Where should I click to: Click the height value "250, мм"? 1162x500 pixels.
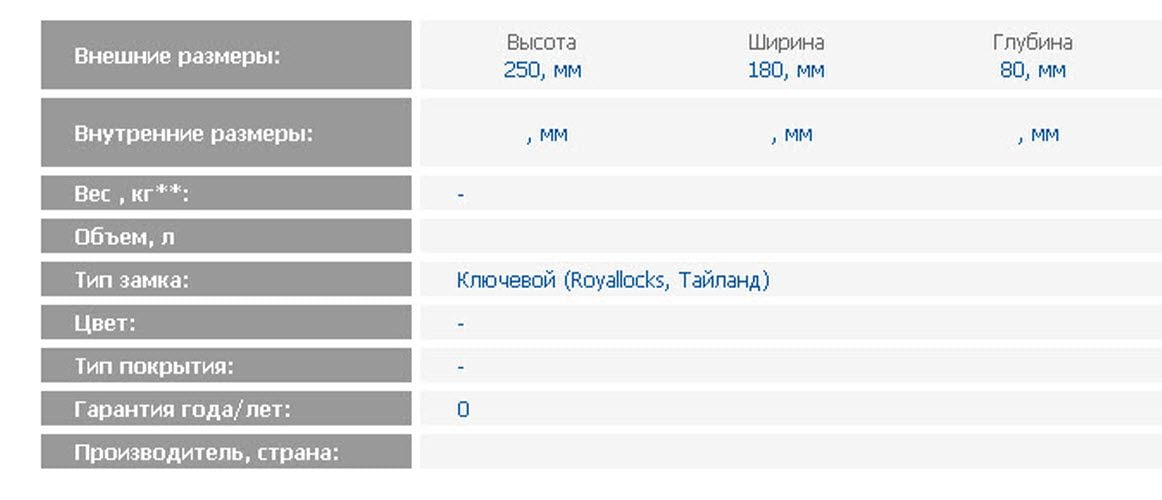[x=542, y=71]
